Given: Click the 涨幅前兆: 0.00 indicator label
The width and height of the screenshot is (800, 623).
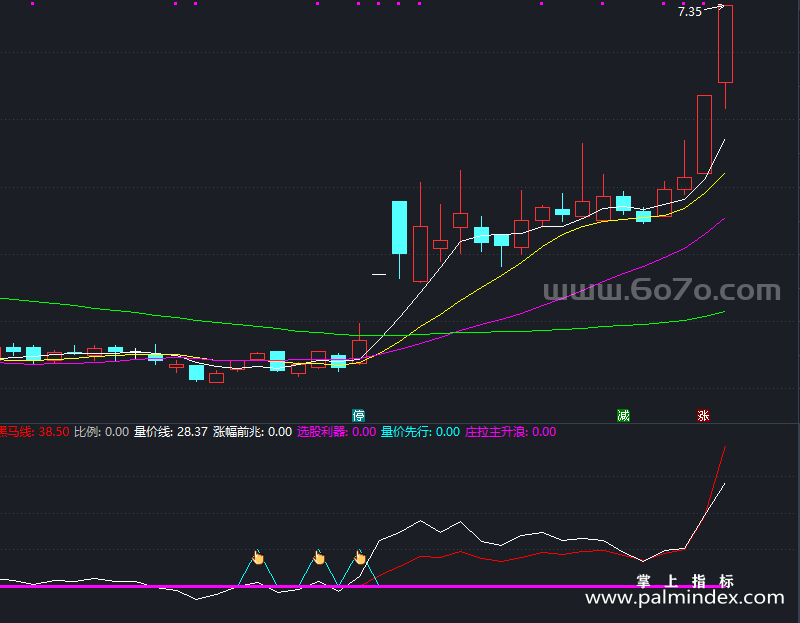Looking at the screenshot, I should 253,432.
